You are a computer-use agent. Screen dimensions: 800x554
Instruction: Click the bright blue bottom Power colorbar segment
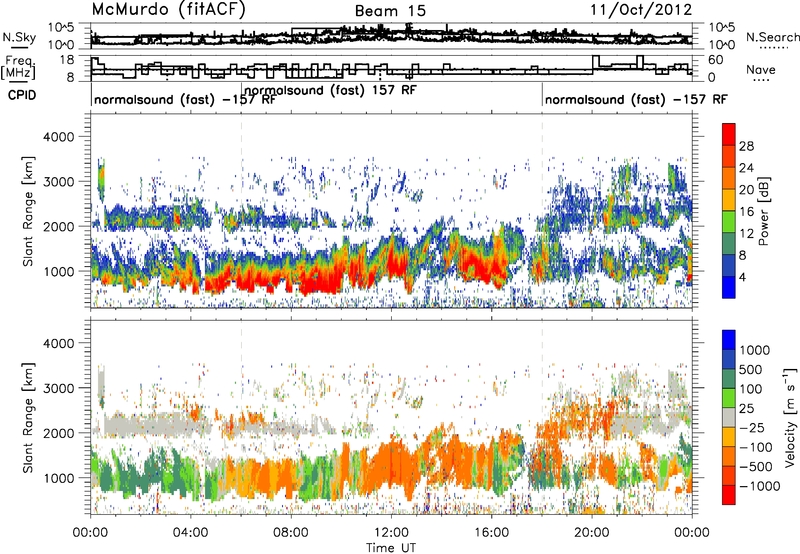coord(729,287)
